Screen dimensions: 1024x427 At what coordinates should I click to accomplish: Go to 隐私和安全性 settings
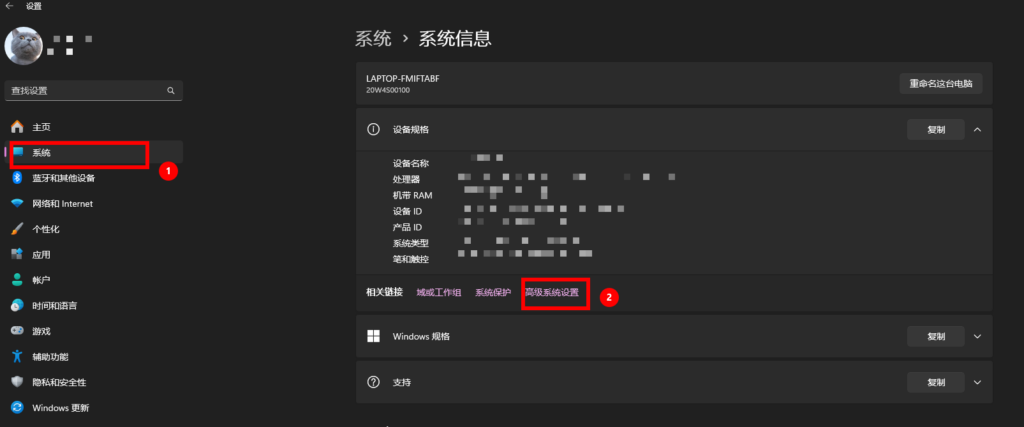click(59, 382)
